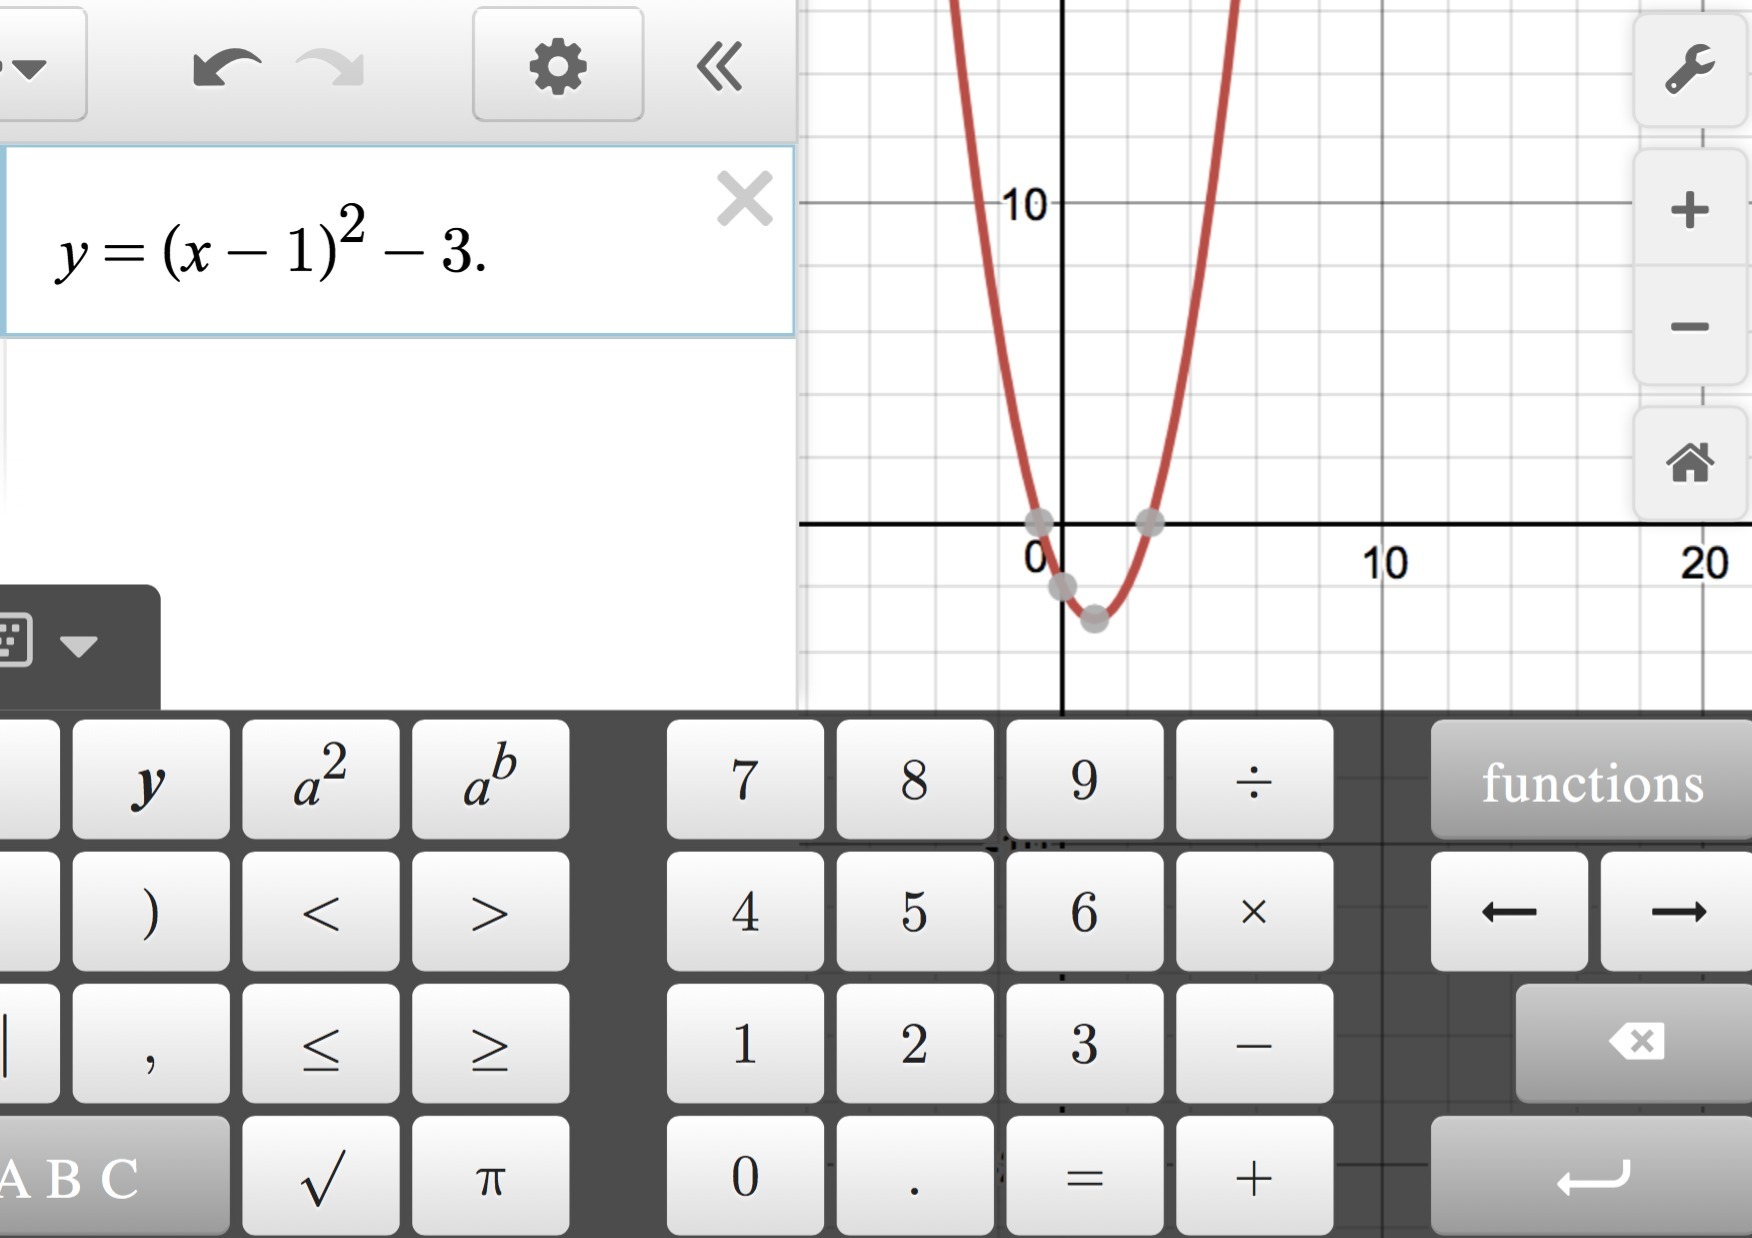Tap the multiplication key
Screen dimensions: 1752x1238
[x=1255, y=911]
